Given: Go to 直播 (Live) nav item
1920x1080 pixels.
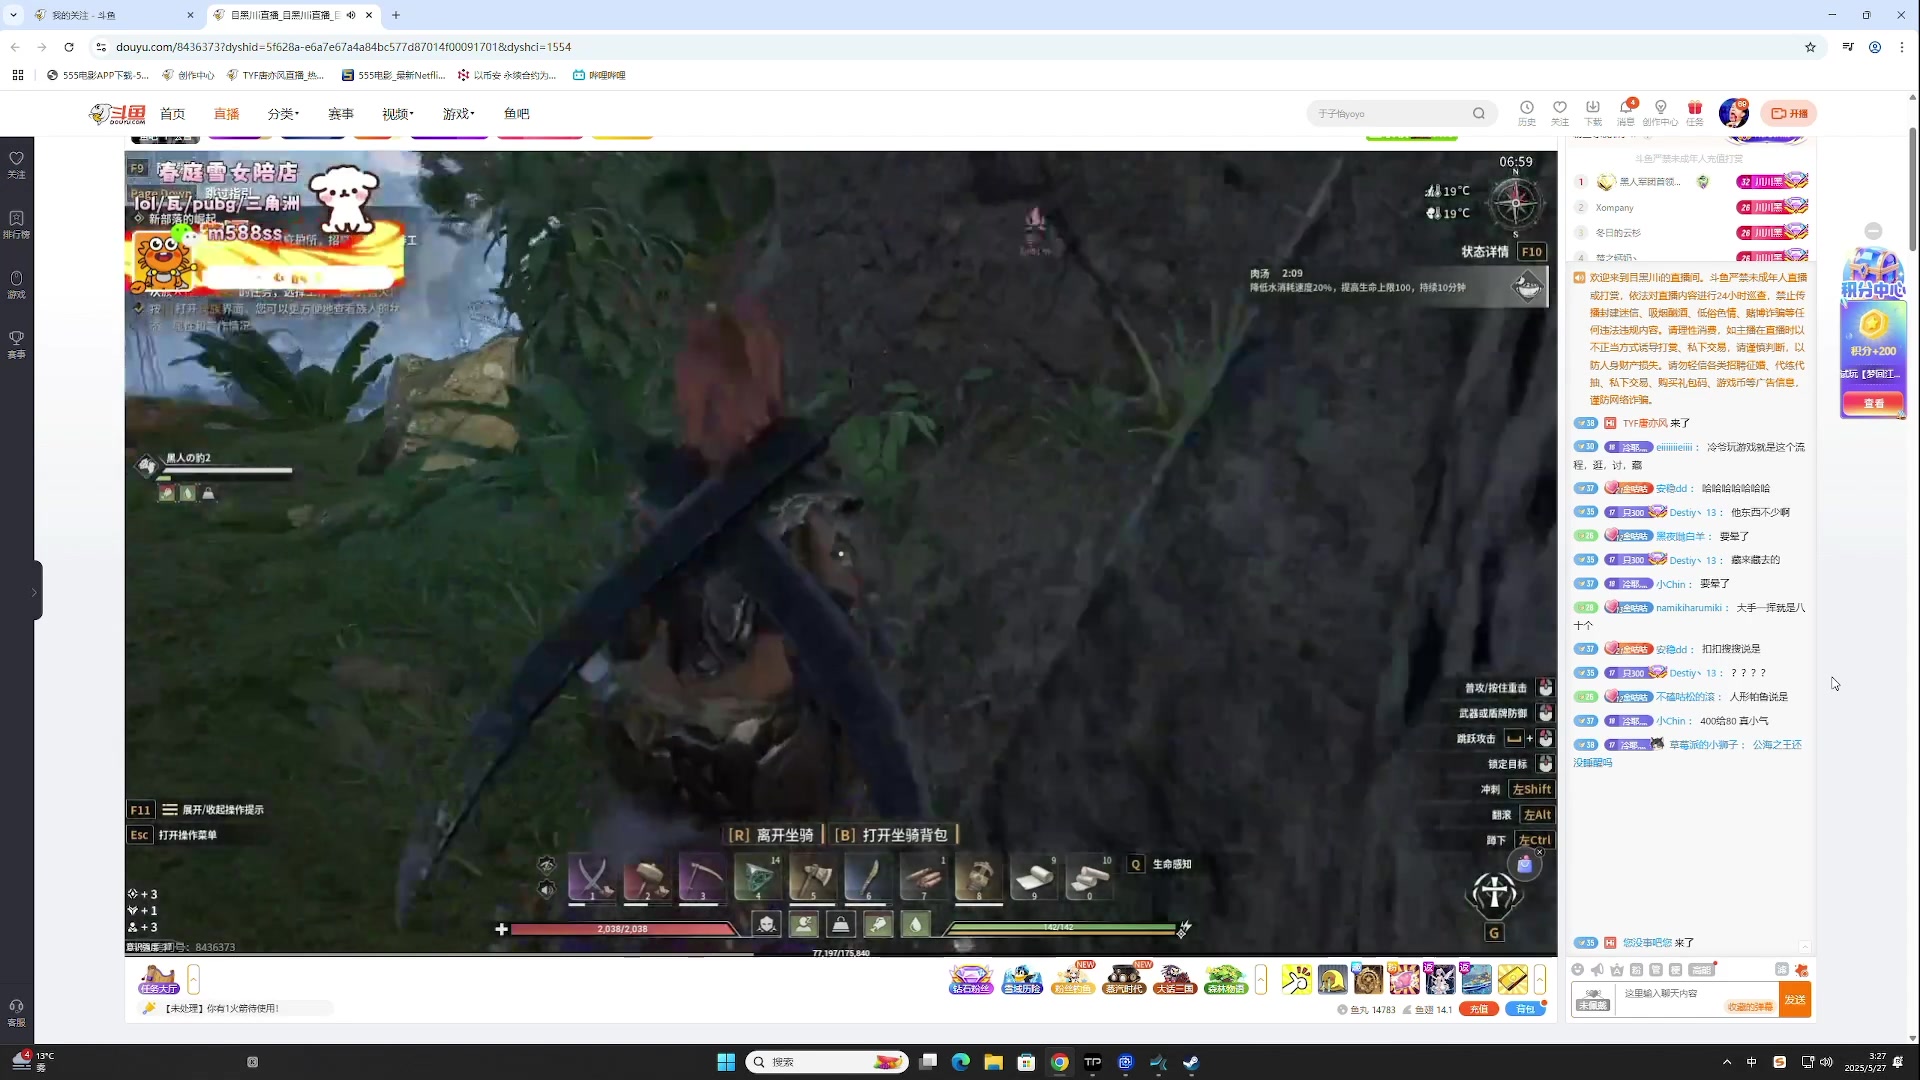Looking at the screenshot, I should click(226, 114).
